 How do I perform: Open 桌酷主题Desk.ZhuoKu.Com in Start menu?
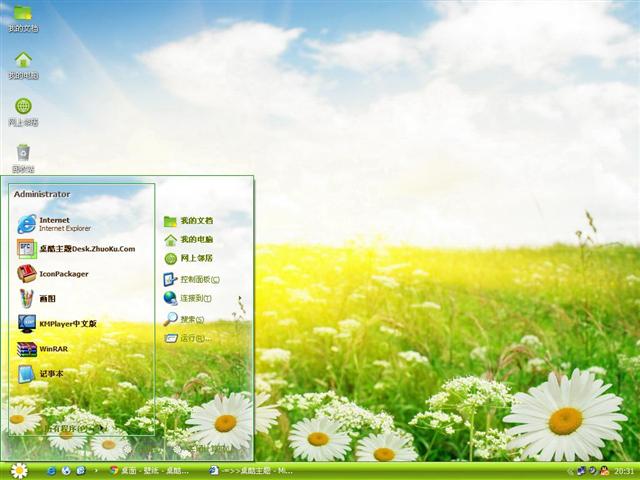click(x=76, y=249)
